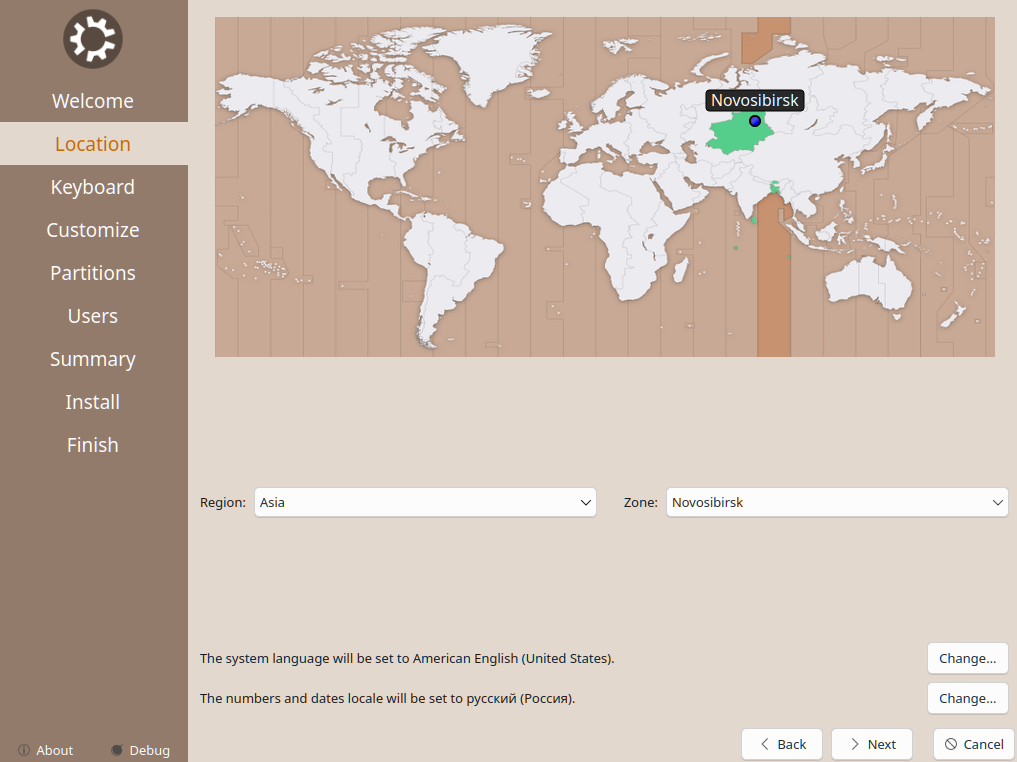Expand the Zone dropdown arrow
Image resolution: width=1017 pixels, height=762 pixels.
[x=997, y=503]
